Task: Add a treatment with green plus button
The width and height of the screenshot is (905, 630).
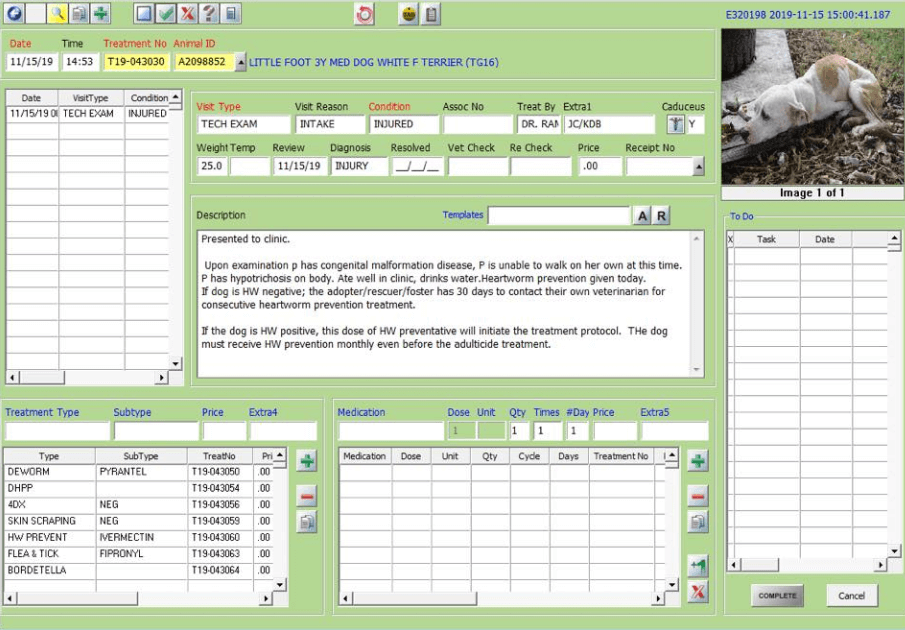Action: 307,461
